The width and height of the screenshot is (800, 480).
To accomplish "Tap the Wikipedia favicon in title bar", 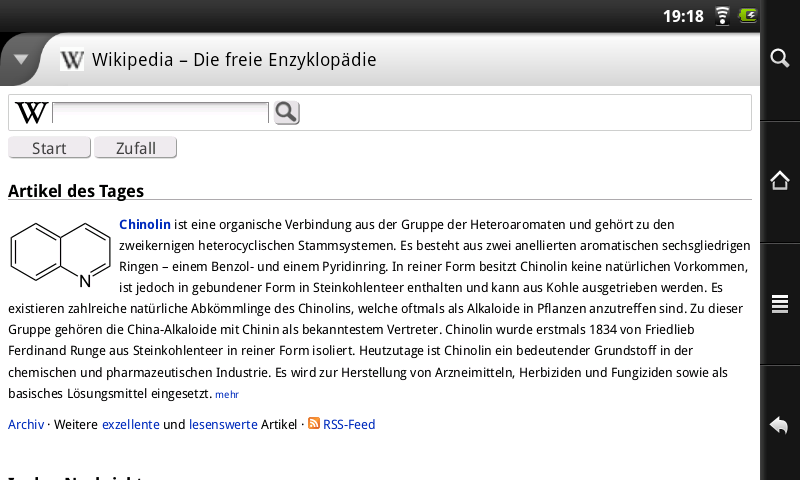I will (72, 60).
